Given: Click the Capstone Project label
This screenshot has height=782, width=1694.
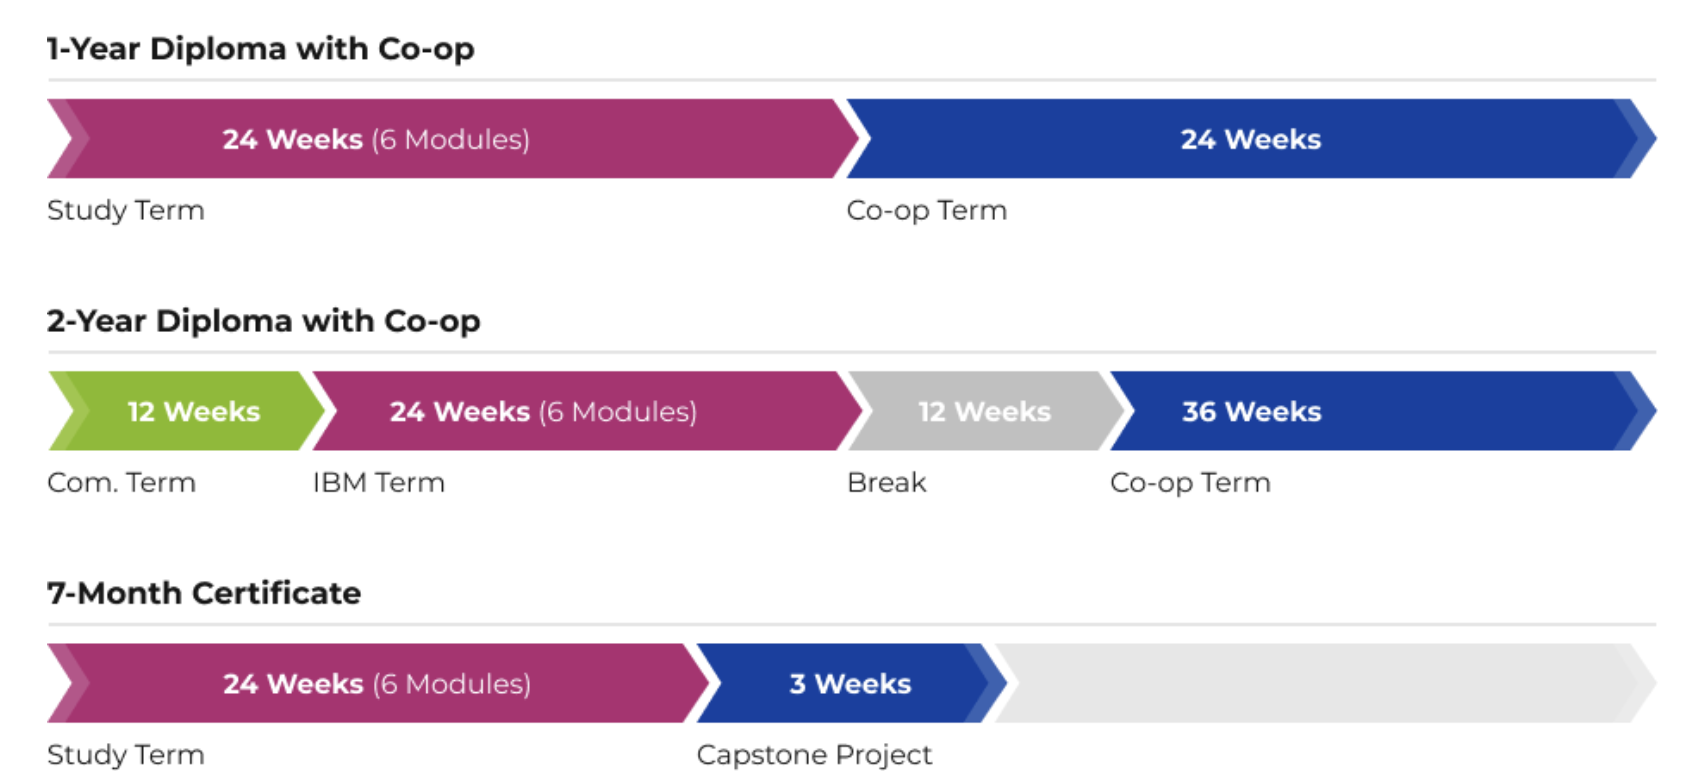Looking at the screenshot, I should (815, 755).
